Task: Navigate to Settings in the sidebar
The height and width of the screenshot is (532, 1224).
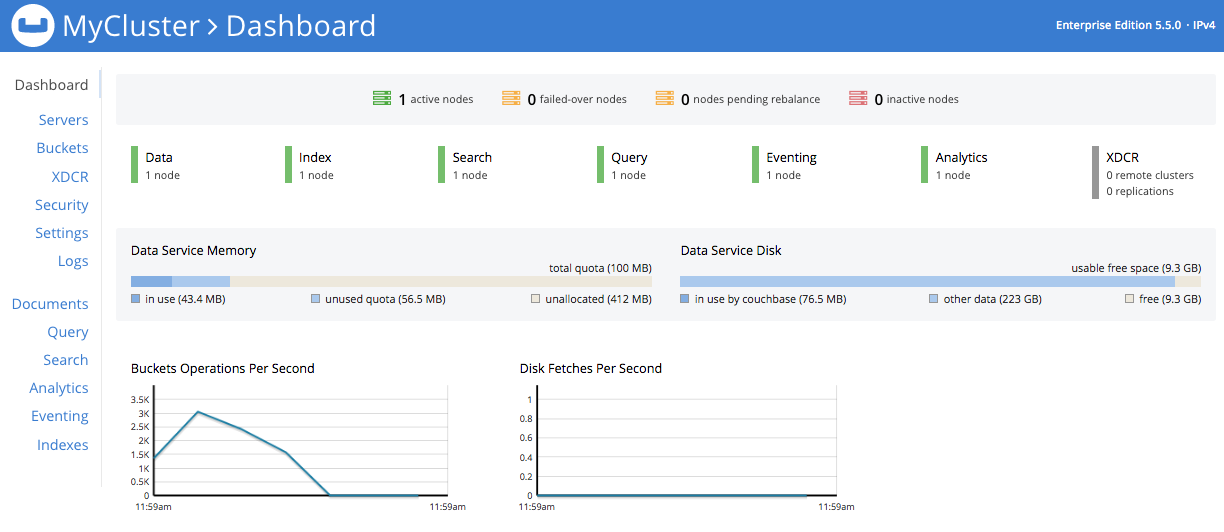Action: [62, 233]
